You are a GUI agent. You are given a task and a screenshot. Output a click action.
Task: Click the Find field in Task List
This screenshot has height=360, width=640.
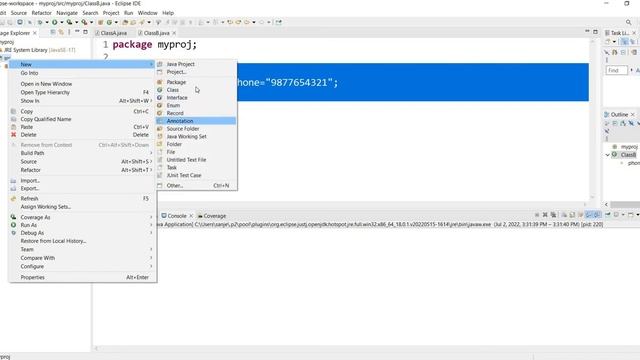(x=616, y=70)
